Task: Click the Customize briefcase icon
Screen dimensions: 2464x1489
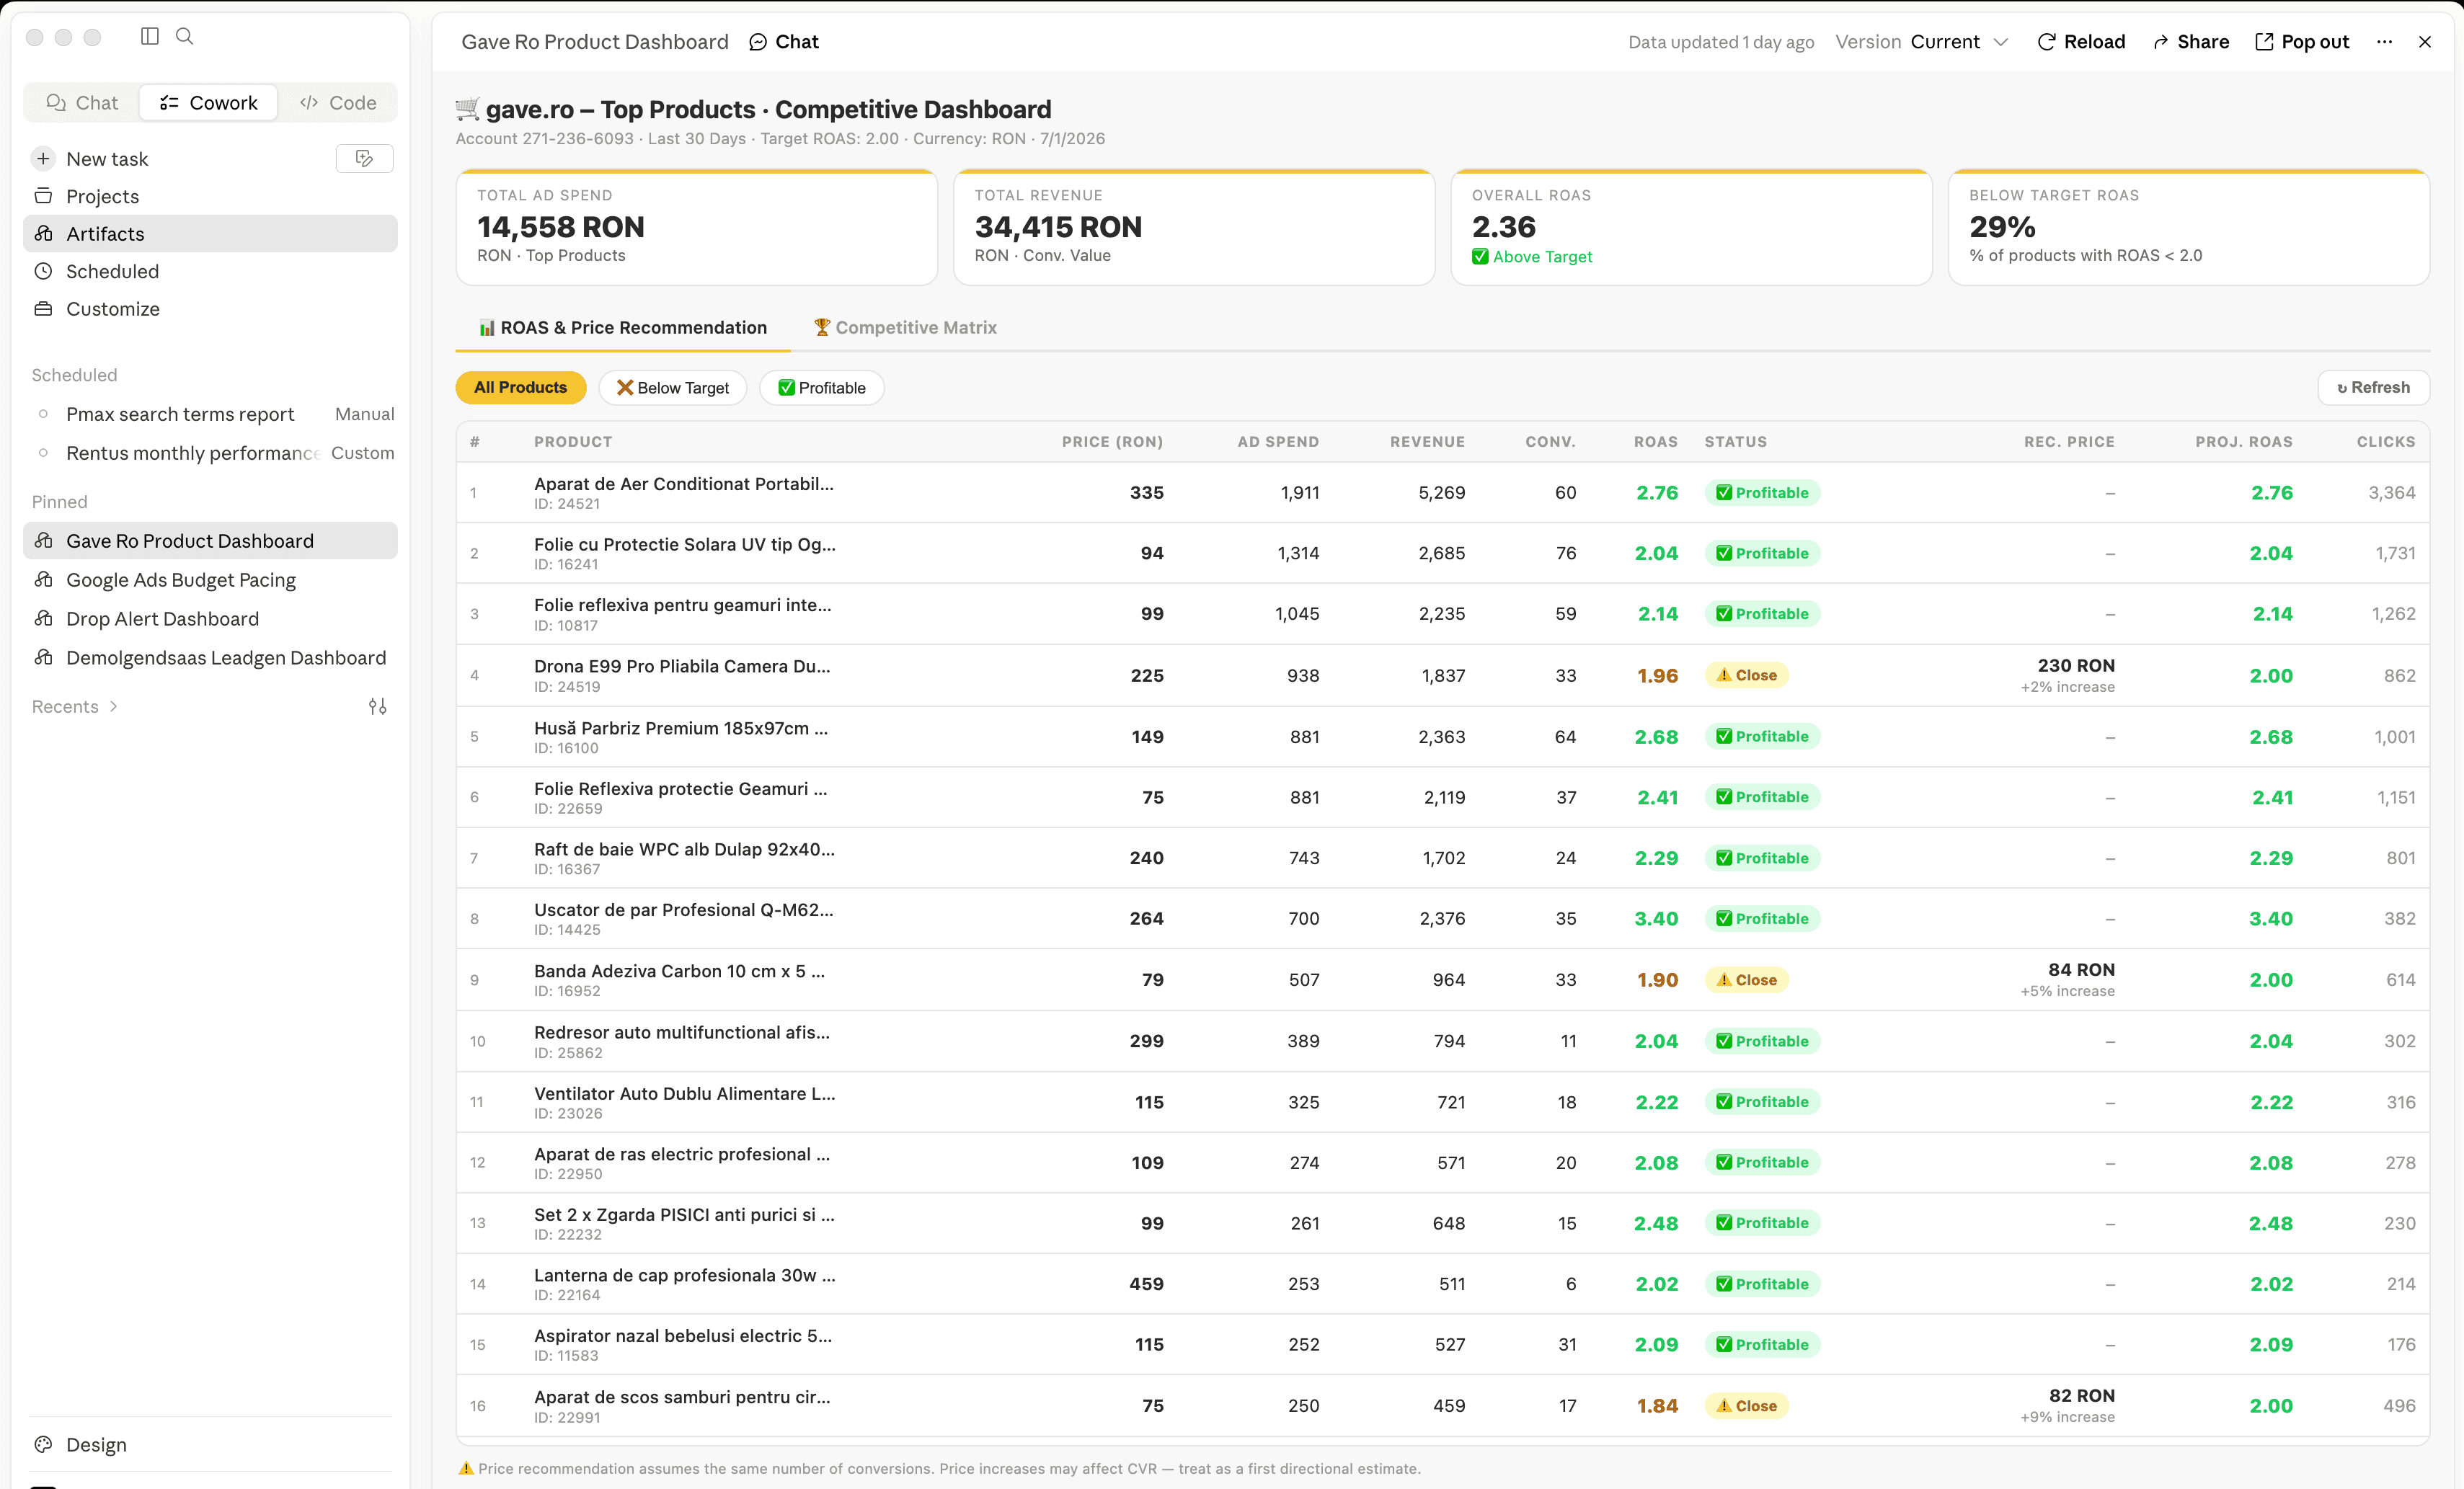Action: click(43, 309)
